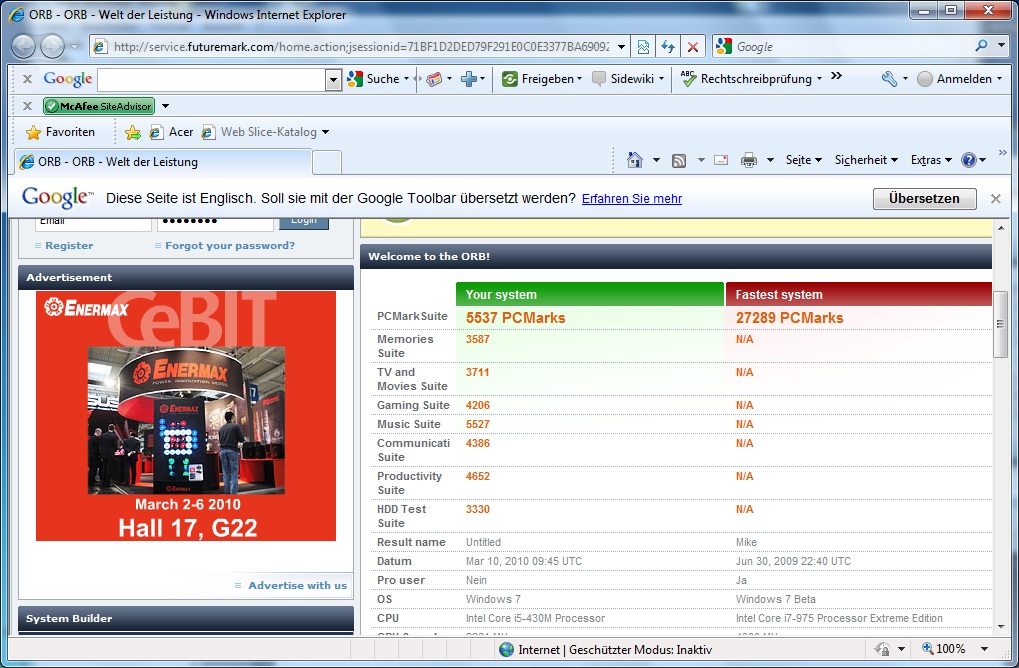Click the Advertise with us link
This screenshot has height=668, width=1019.
click(297, 585)
